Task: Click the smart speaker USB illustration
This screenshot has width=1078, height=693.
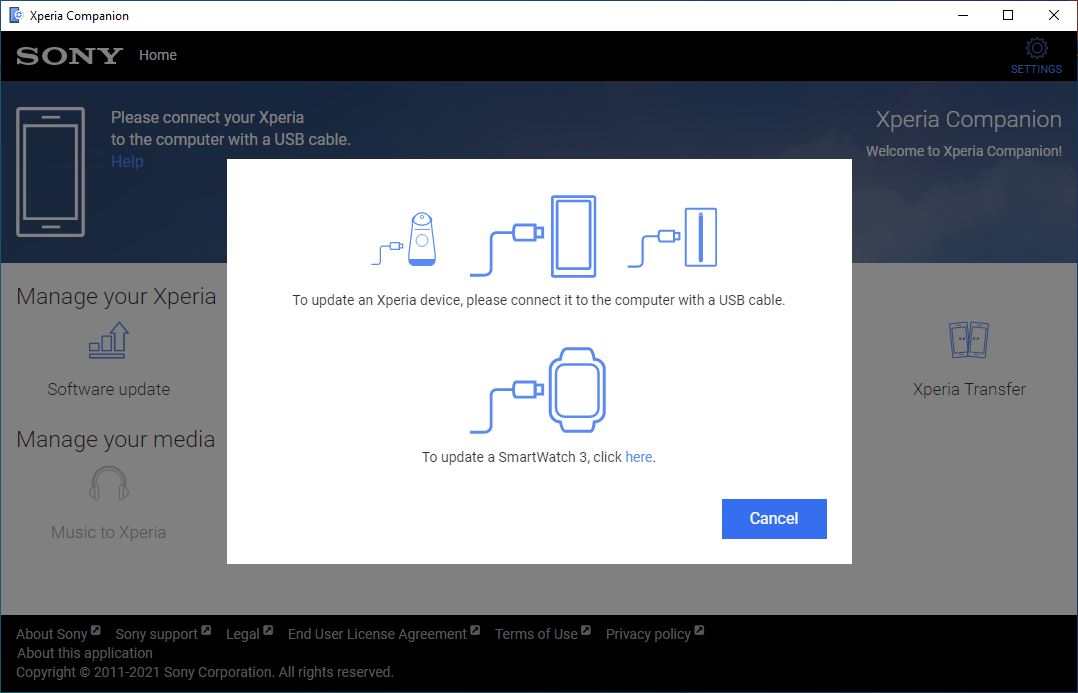Action: [x=404, y=239]
